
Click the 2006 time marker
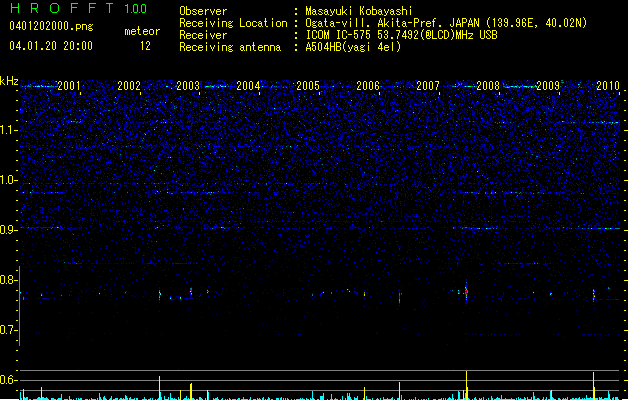(x=368, y=86)
